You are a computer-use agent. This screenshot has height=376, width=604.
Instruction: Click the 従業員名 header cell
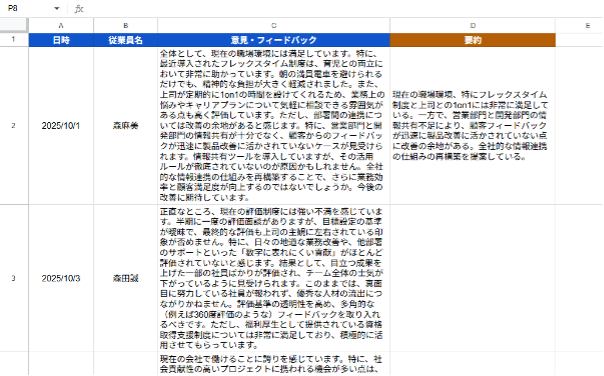[126, 40]
